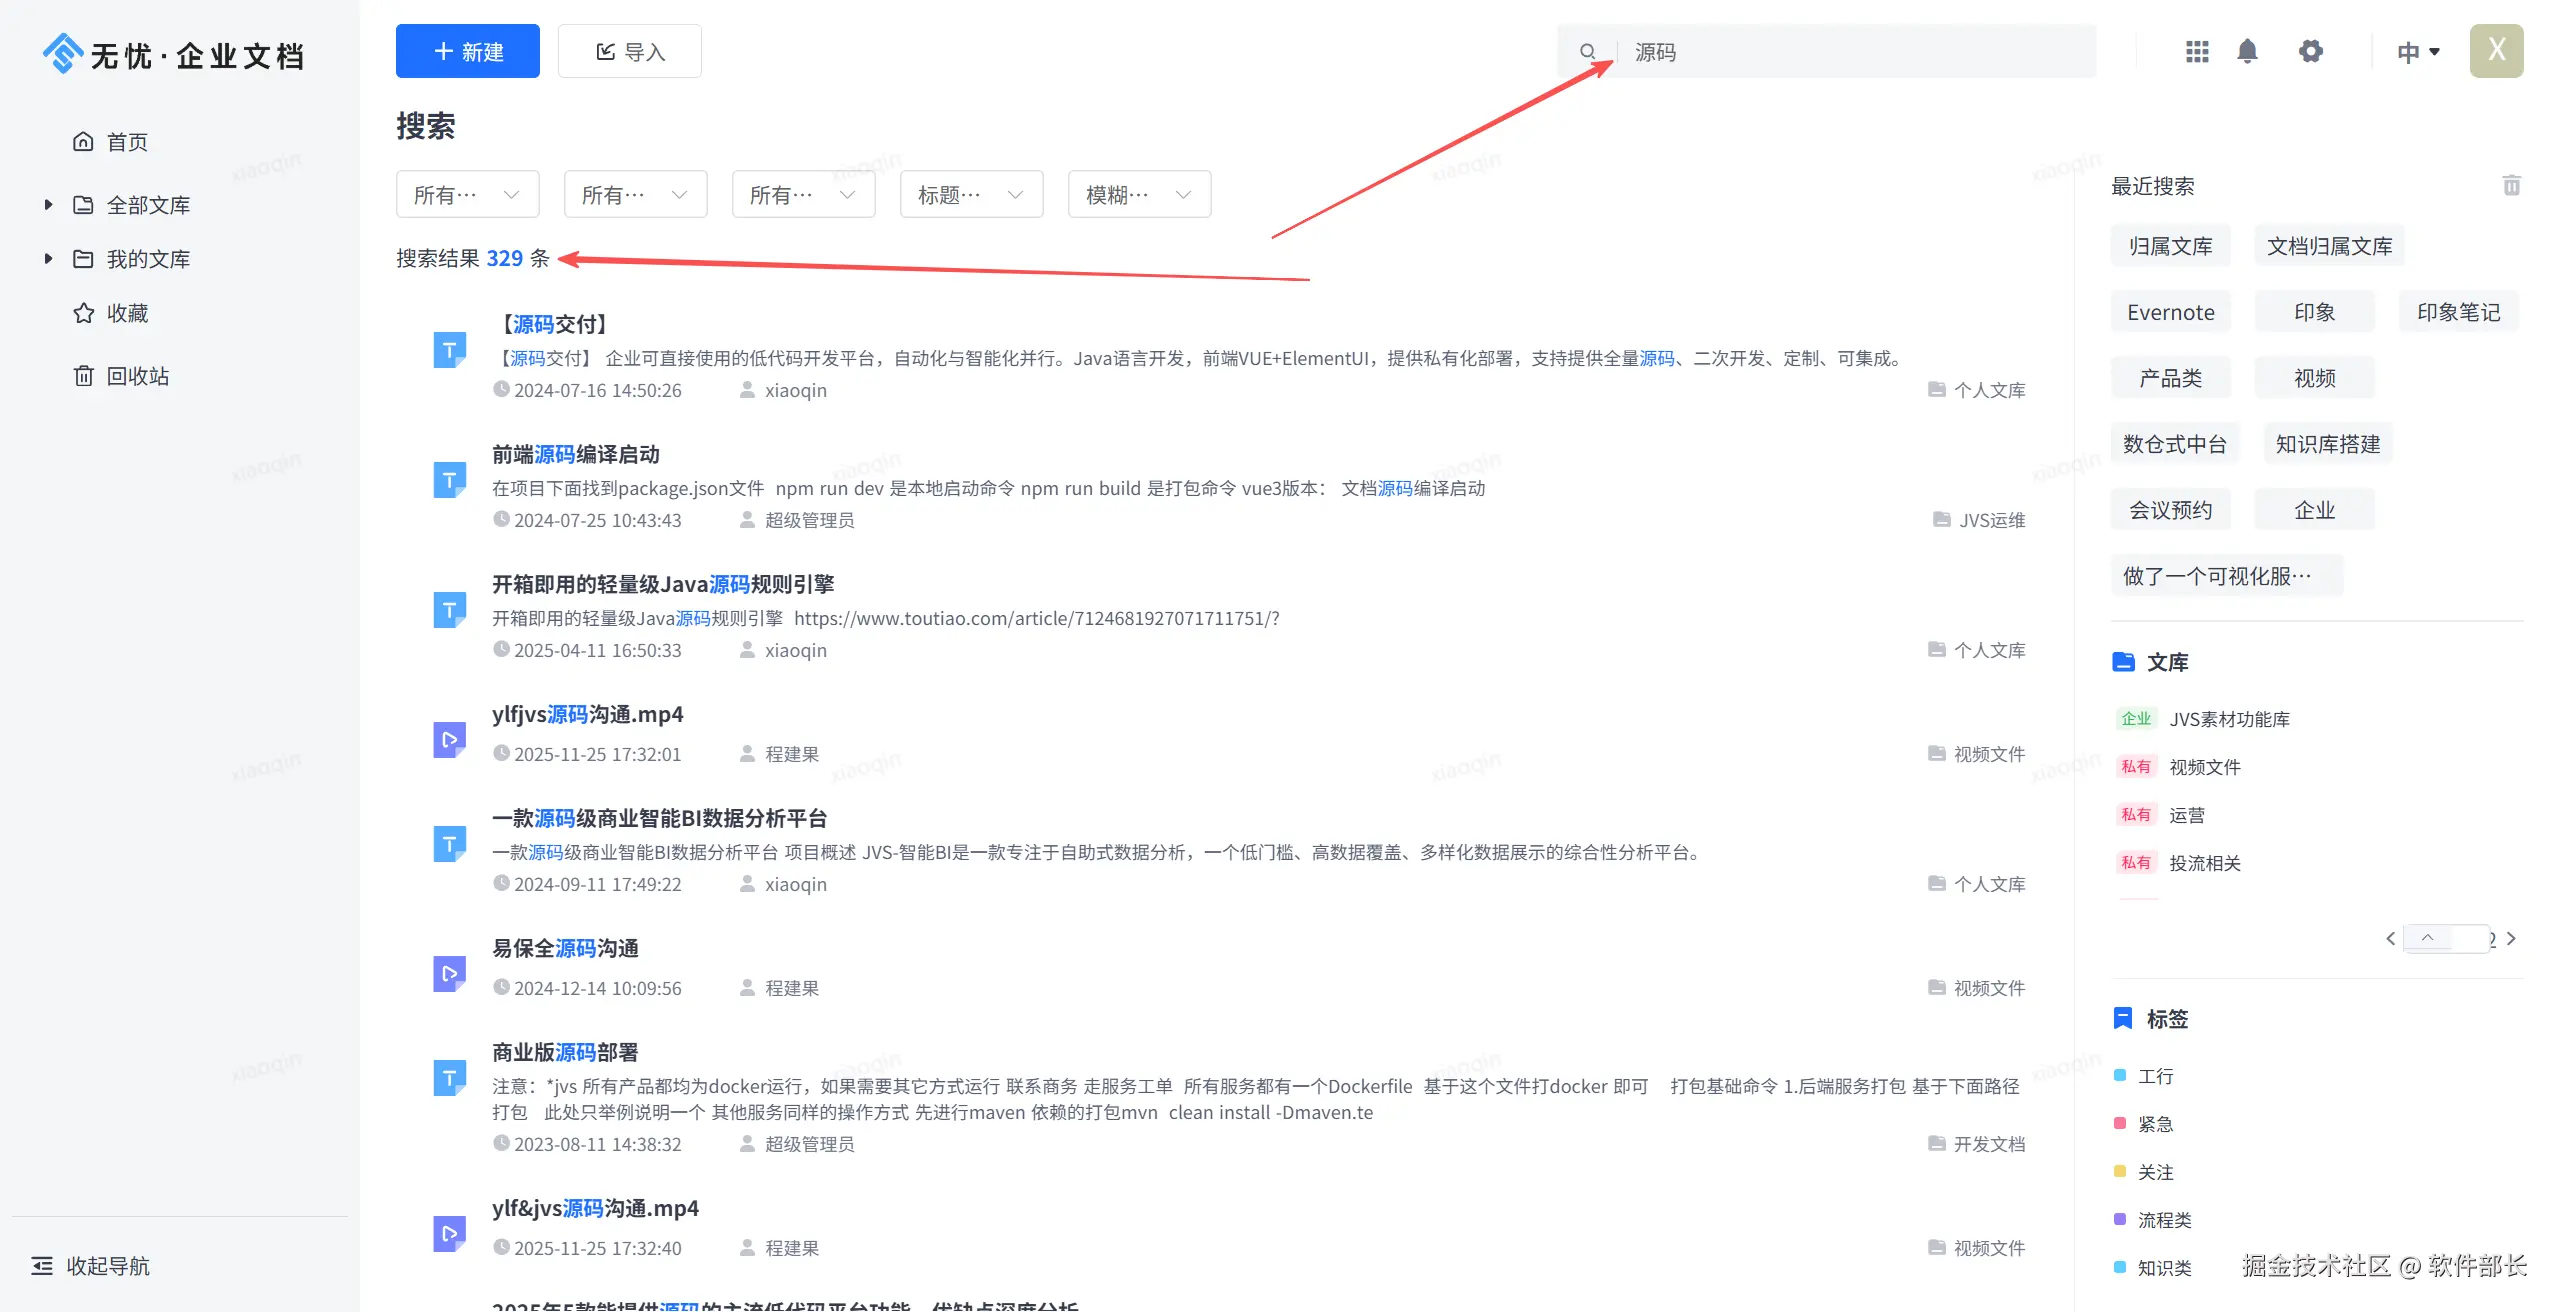Select the 紧急 tag with red swatch
2560x1312 pixels.
click(2155, 1124)
